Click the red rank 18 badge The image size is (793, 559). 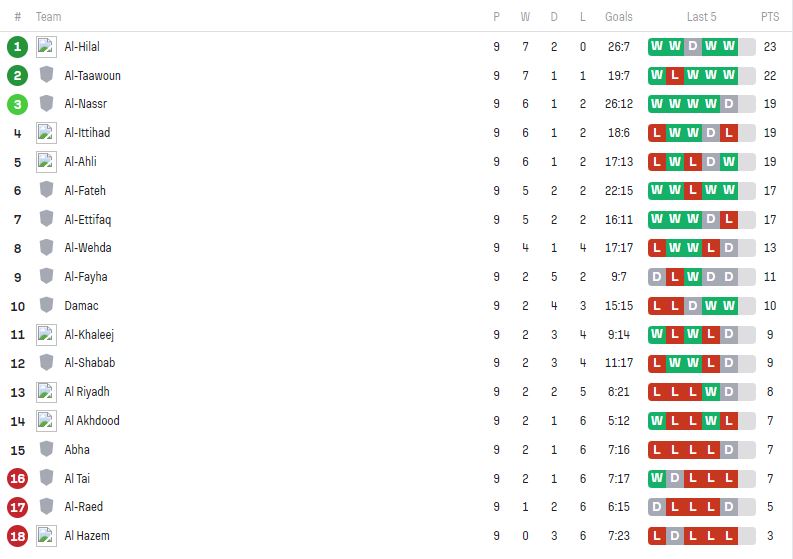(17, 536)
